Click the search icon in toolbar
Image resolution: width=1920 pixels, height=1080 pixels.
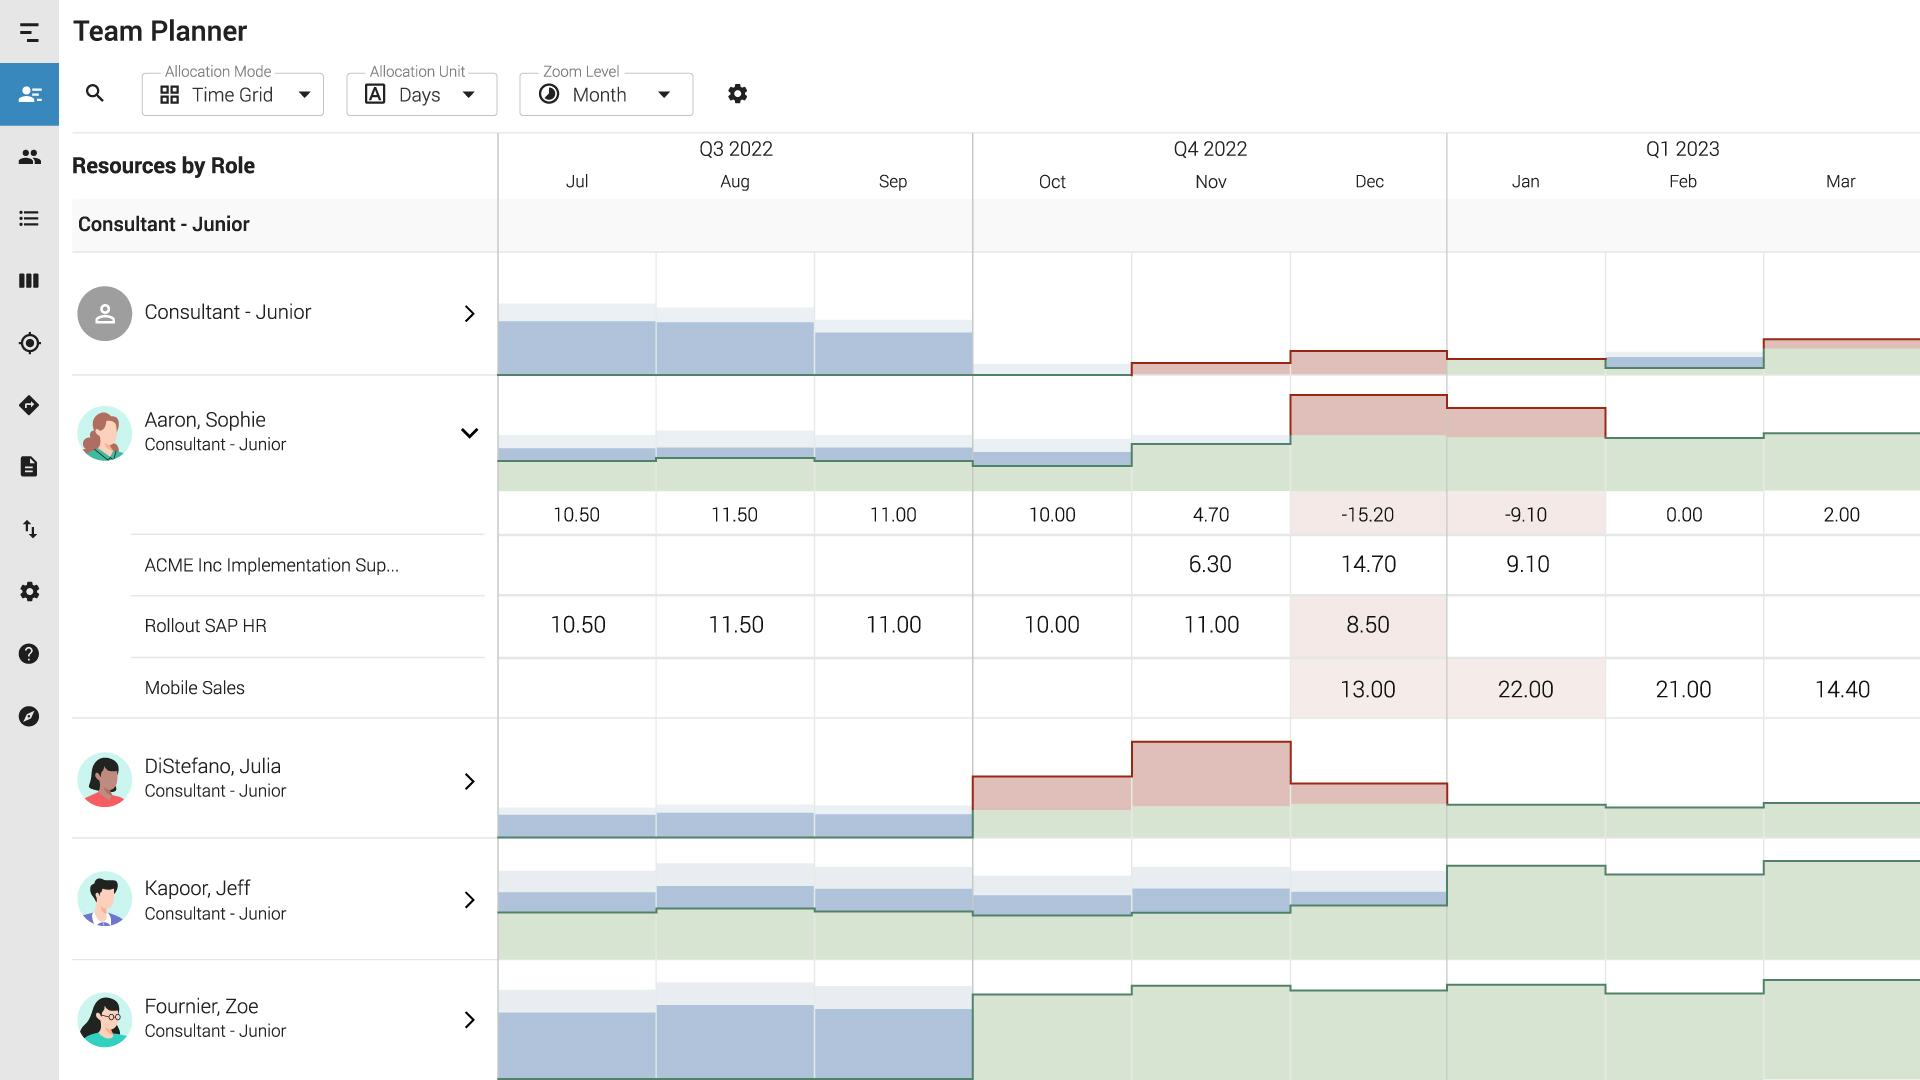click(x=95, y=94)
